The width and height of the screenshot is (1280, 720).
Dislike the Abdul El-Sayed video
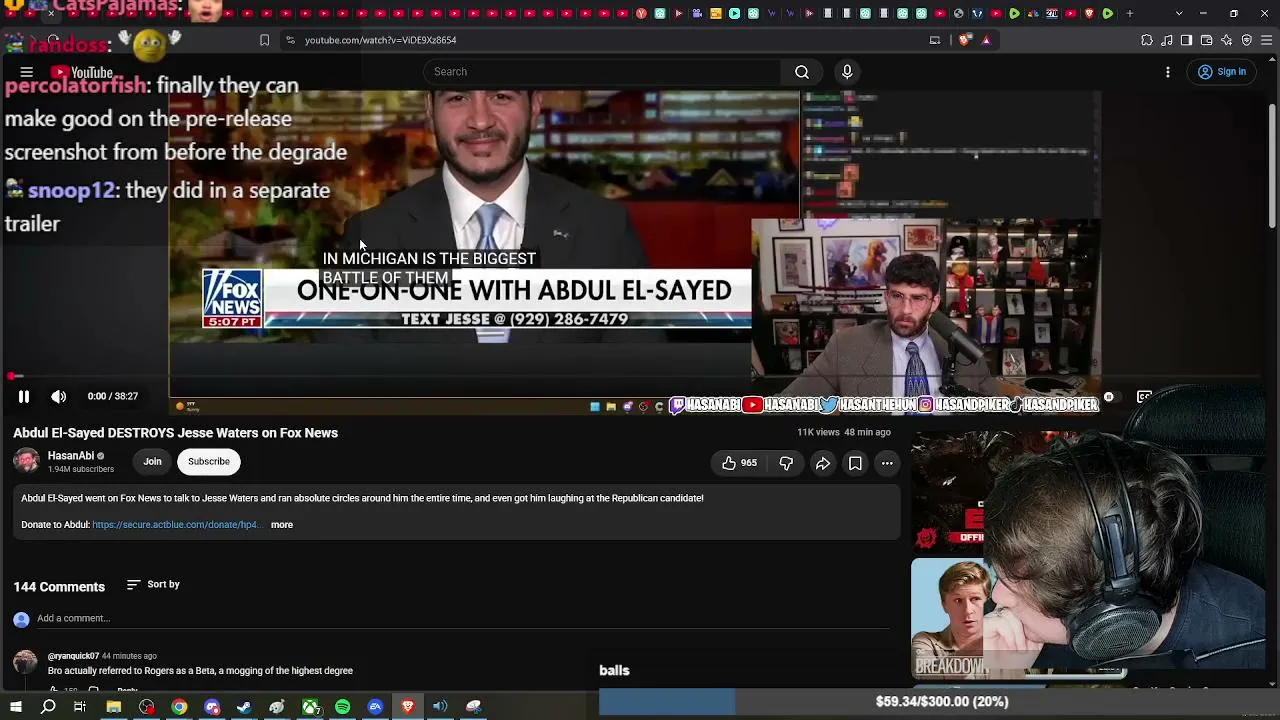(x=786, y=463)
